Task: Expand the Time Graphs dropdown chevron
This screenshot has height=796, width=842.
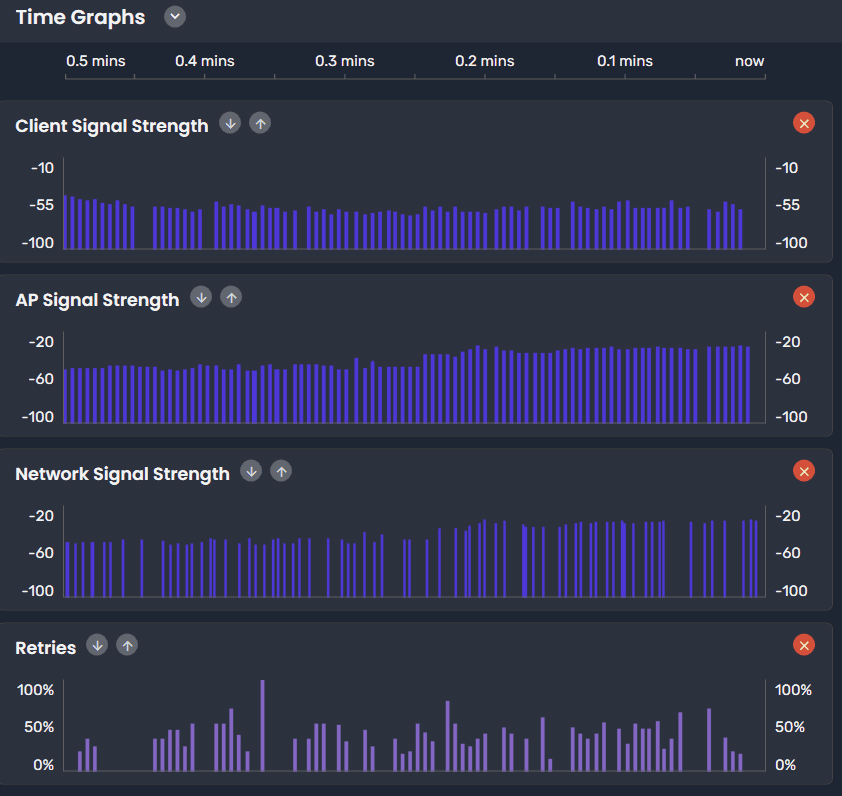Action: (175, 17)
